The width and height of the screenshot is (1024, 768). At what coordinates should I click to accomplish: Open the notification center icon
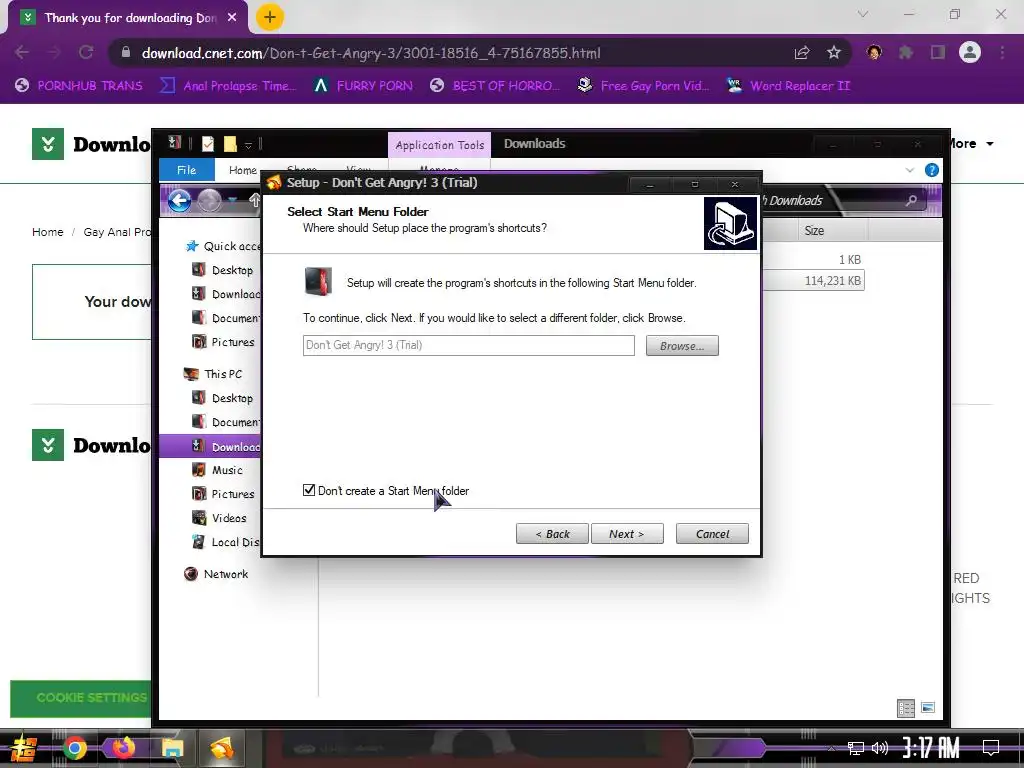991,748
